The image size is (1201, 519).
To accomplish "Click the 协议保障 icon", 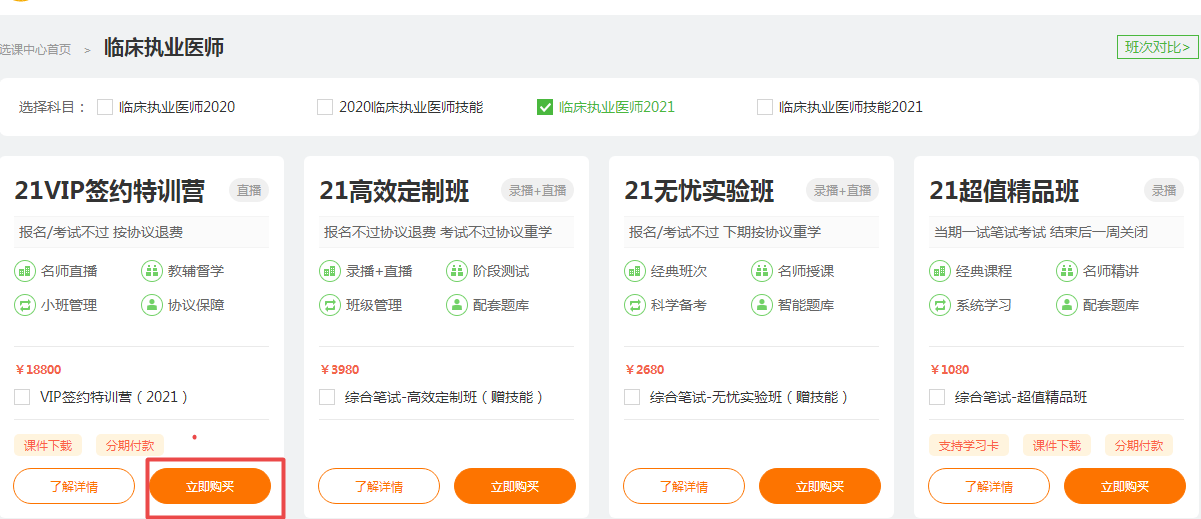I will 152,305.
